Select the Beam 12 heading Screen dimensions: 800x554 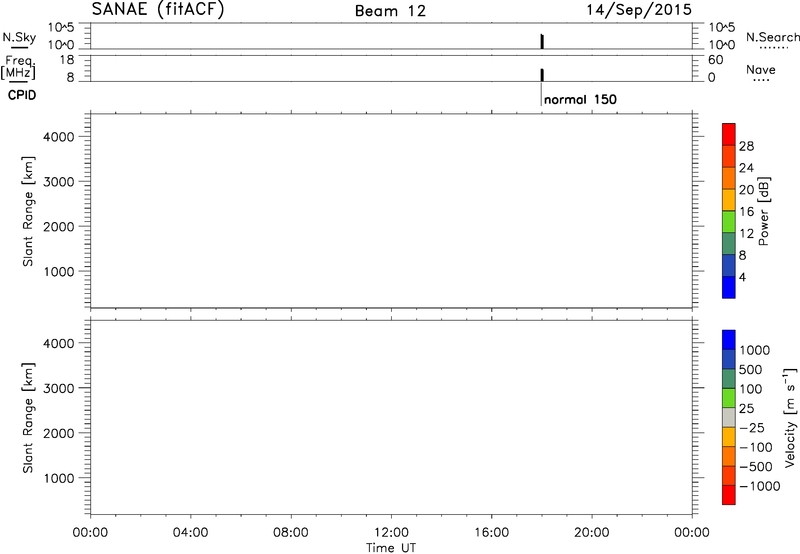click(390, 11)
